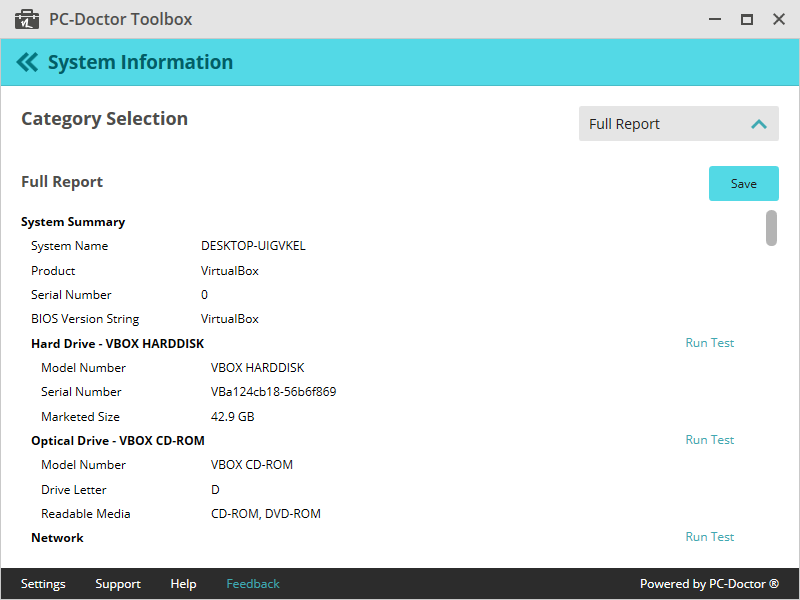Maximize the PC-Doctor Toolbox window
Image resolution: width=800 pixels, height=600 pixels.
[x=747, y=19]
